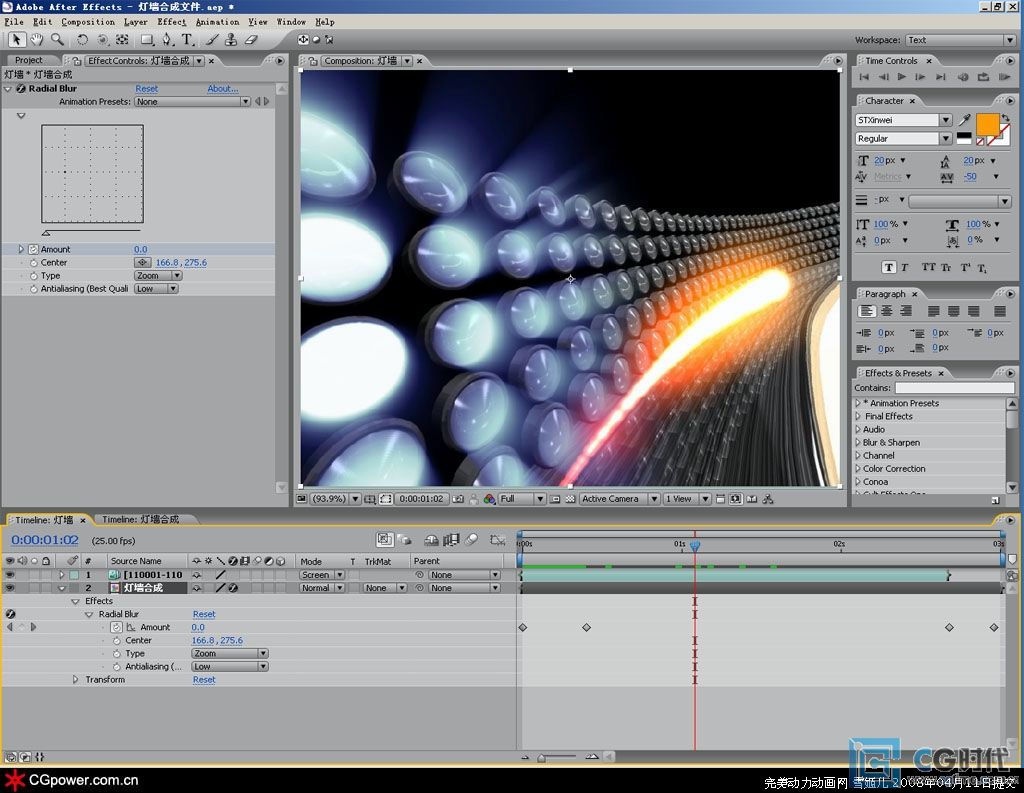Toggle region of interest in viewer
The width and height of the screenshot is (1024, 793).
386,499
